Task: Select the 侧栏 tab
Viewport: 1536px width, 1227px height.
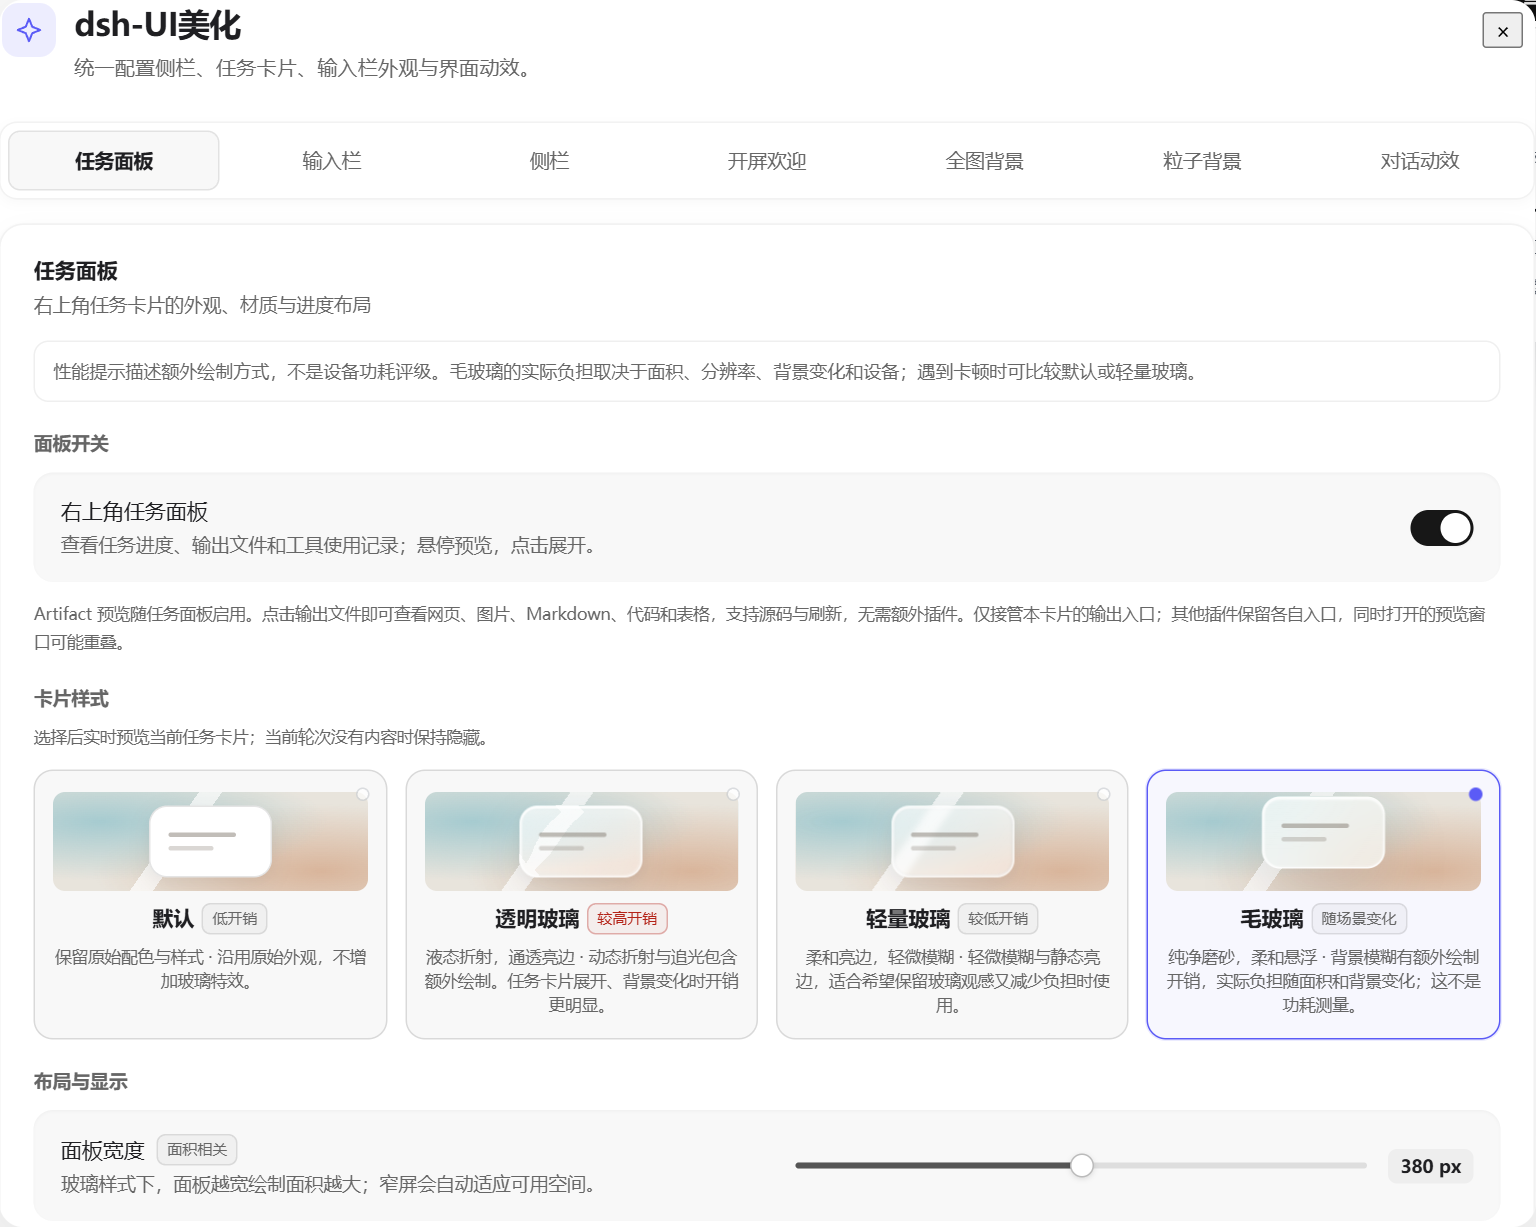Action: [x=549, y=161]
